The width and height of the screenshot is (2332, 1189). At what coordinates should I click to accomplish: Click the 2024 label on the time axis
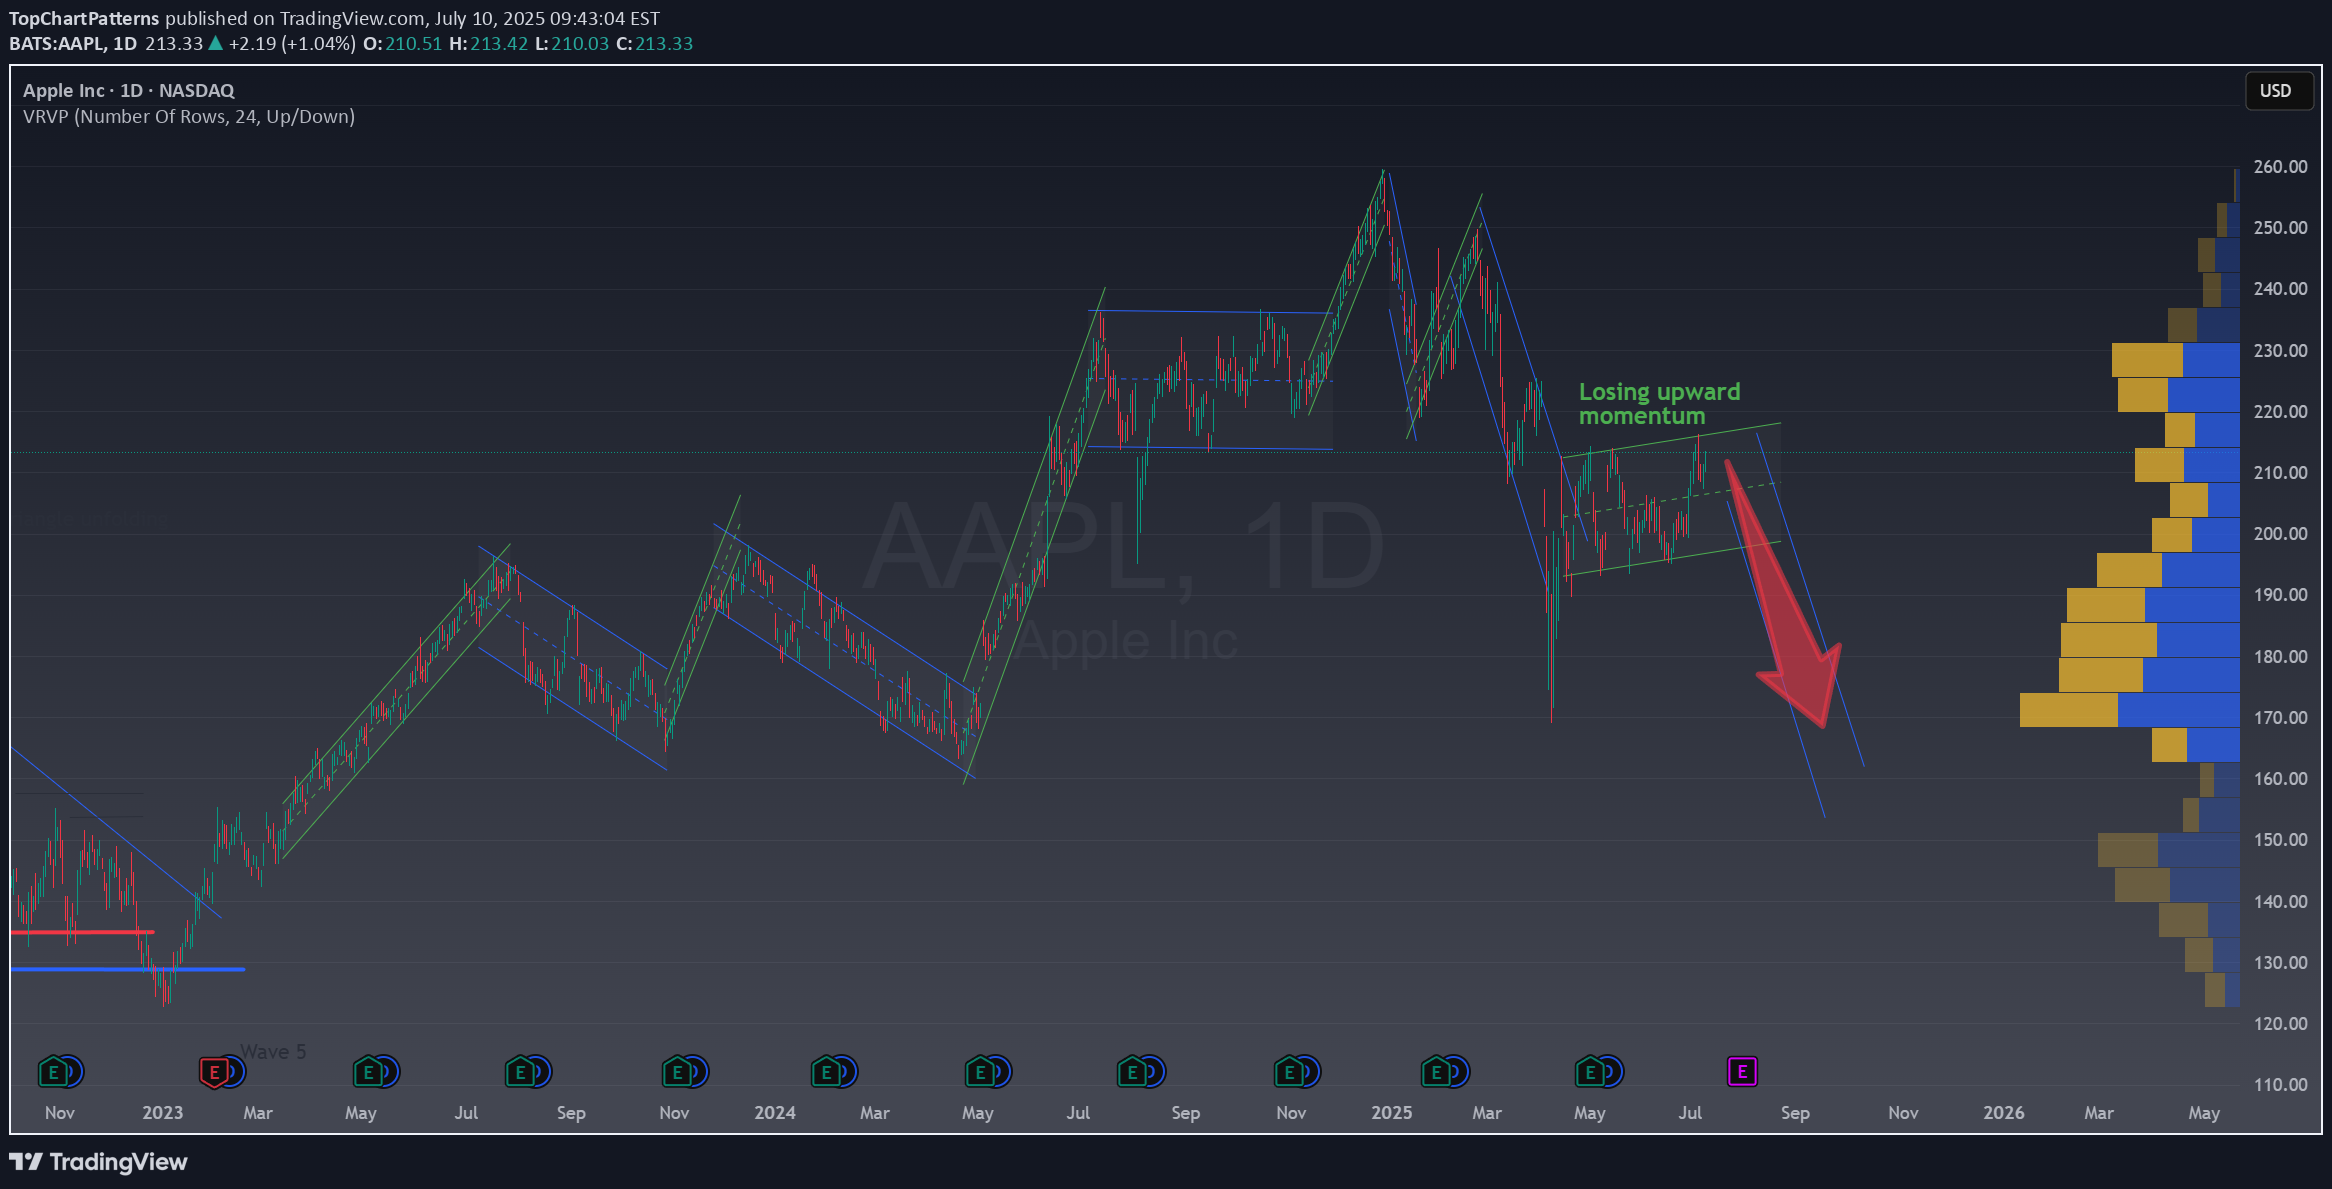coord(775,1112)
